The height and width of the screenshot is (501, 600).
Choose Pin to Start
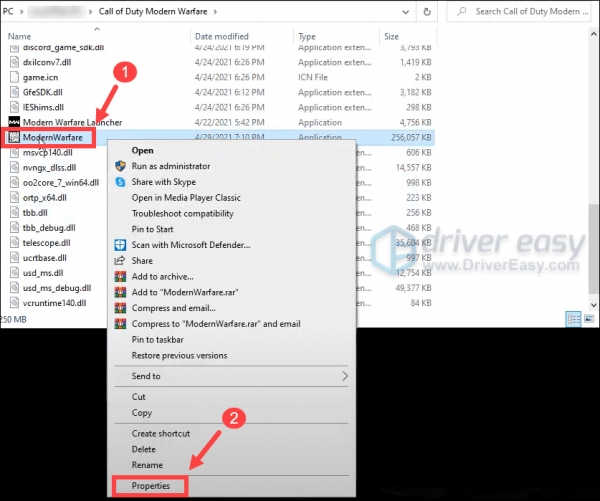click(152, 229)
